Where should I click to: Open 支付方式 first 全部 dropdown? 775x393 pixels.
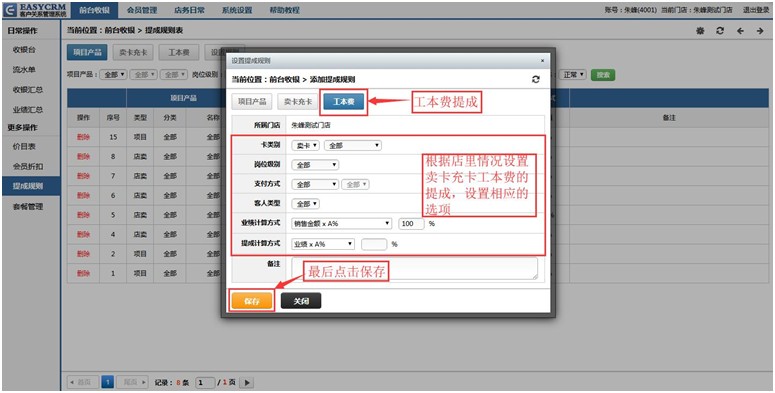(x=315, y=184)
